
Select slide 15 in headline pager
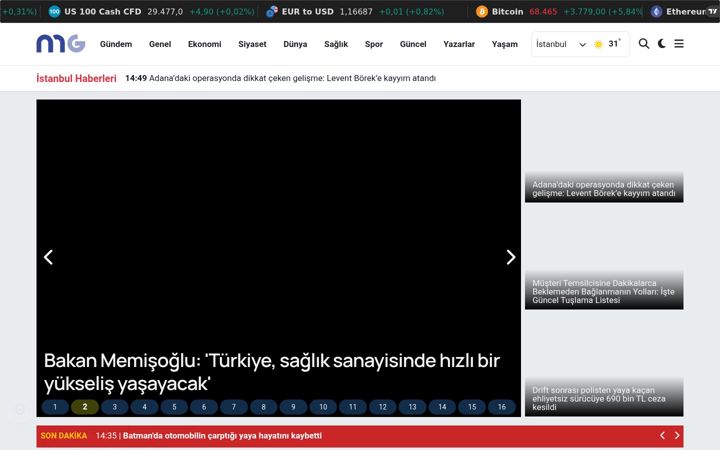pyautogui.click(x=472, y=407)
